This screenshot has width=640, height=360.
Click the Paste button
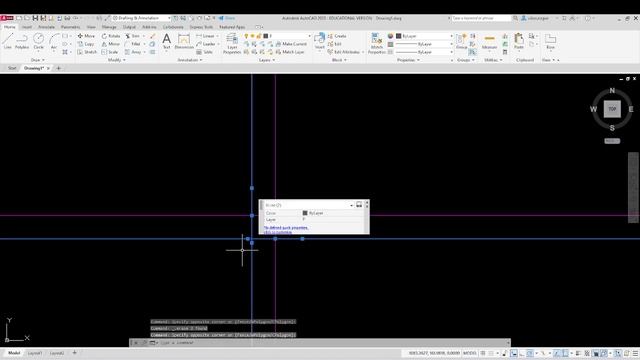(x=519, y=41)
